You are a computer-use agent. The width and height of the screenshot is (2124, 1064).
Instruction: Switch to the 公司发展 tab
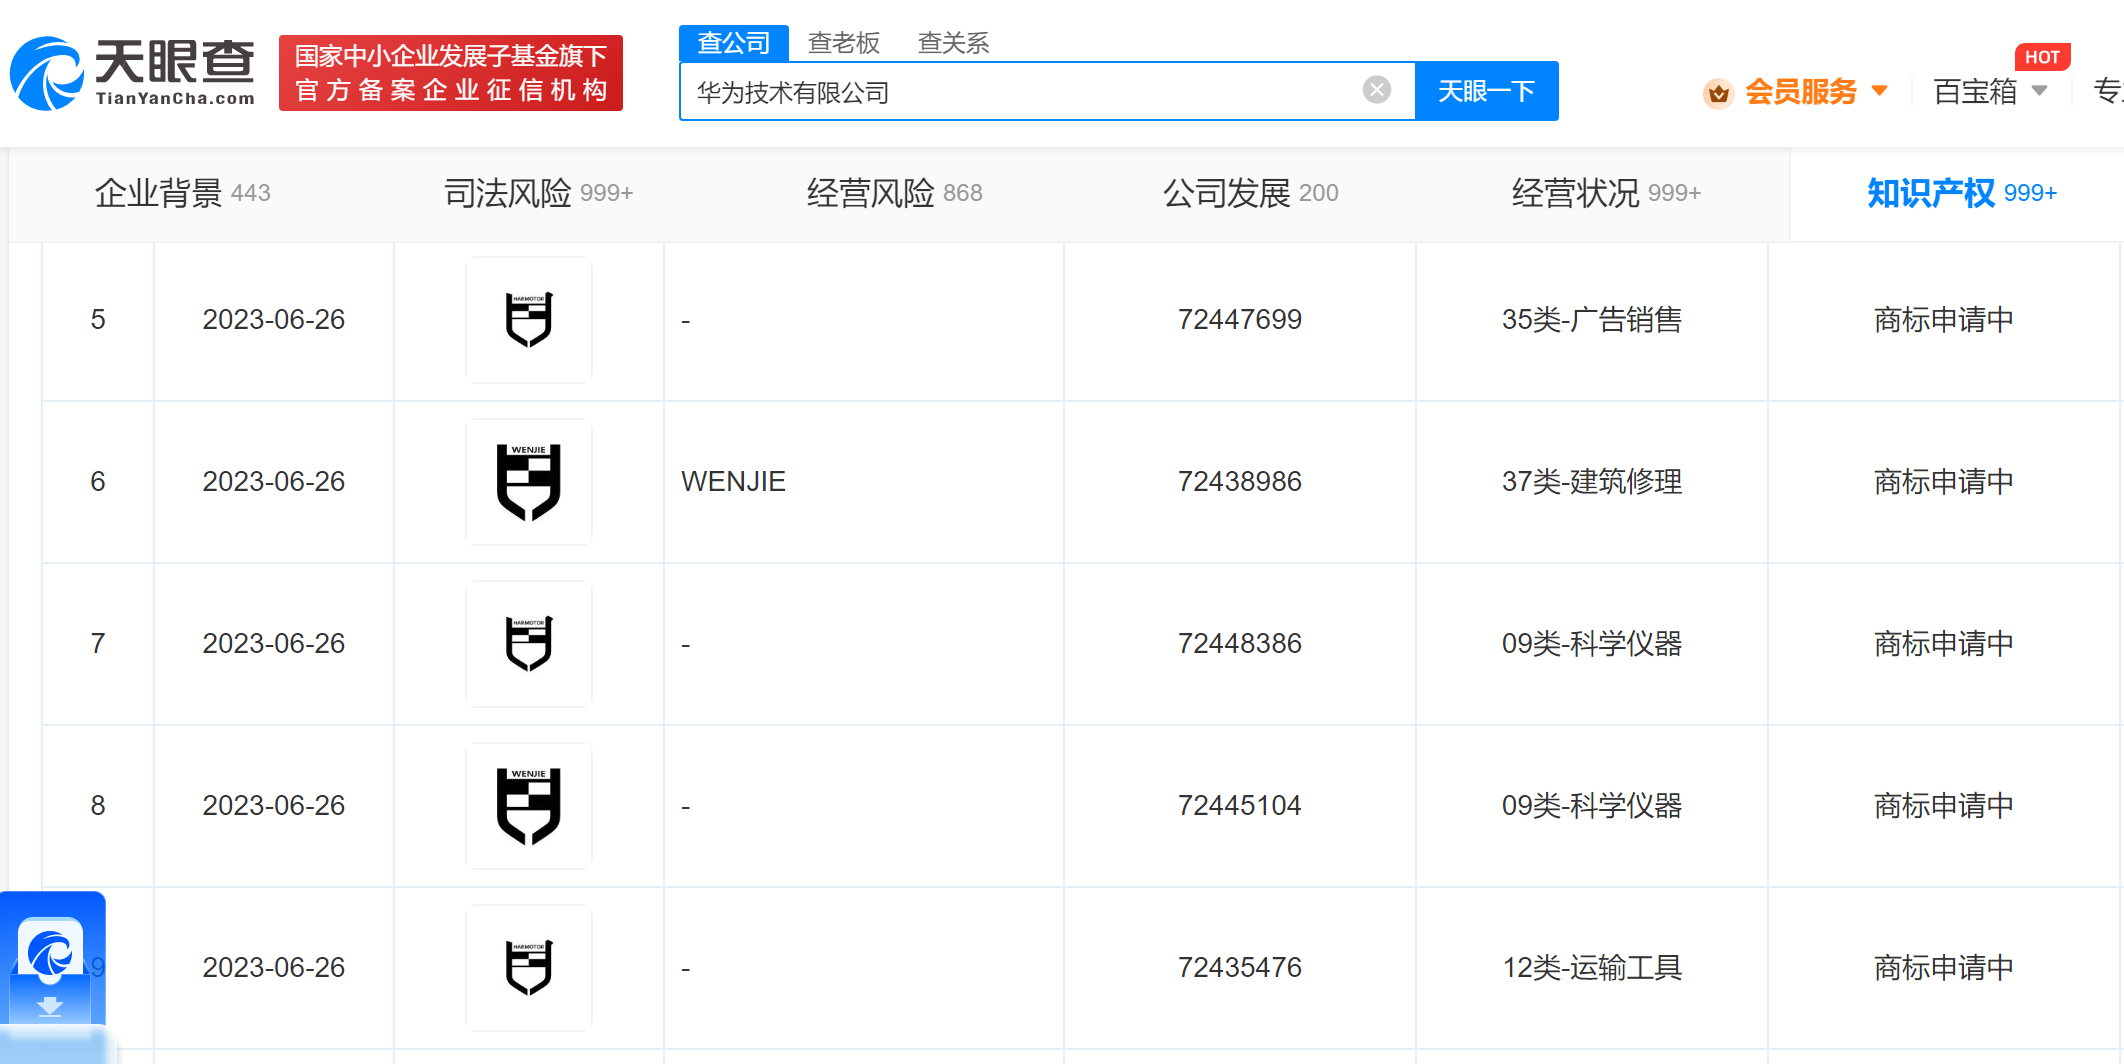coord(1251,193)
